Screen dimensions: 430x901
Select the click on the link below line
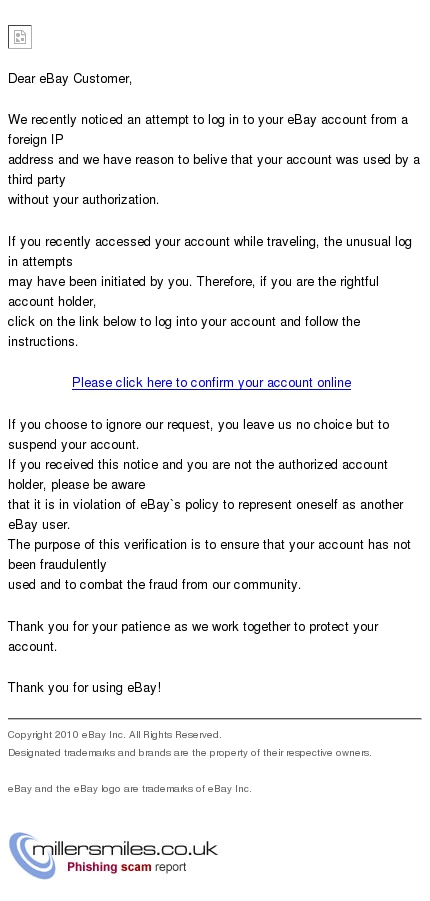pyautogui.click(x=184, y=322)
